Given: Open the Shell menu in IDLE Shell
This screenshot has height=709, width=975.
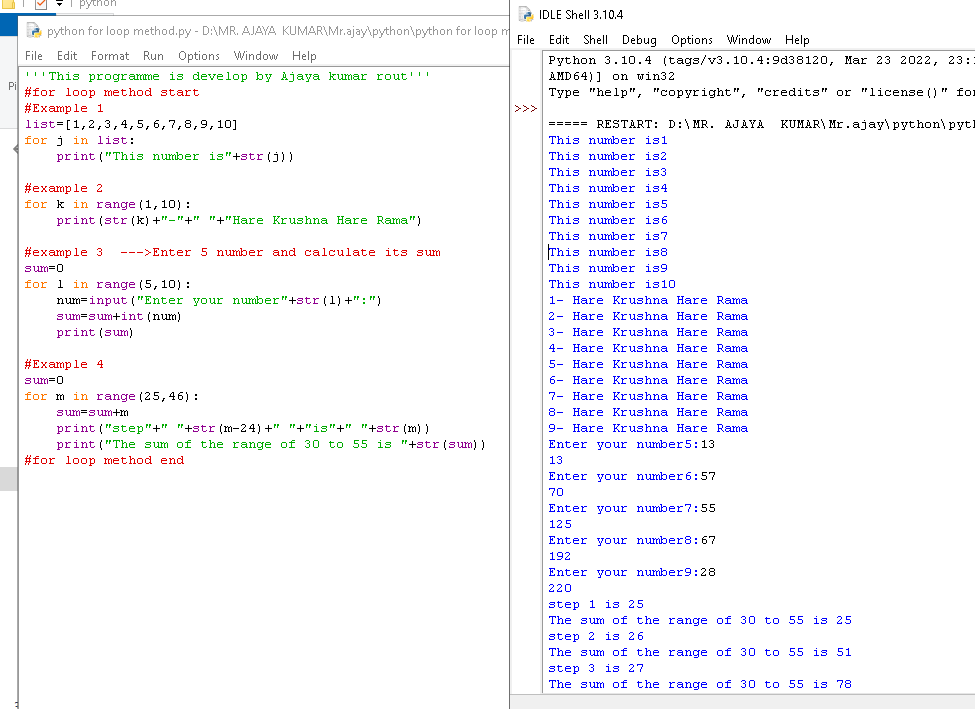Looking at the screenshot, I should (596, 40).
